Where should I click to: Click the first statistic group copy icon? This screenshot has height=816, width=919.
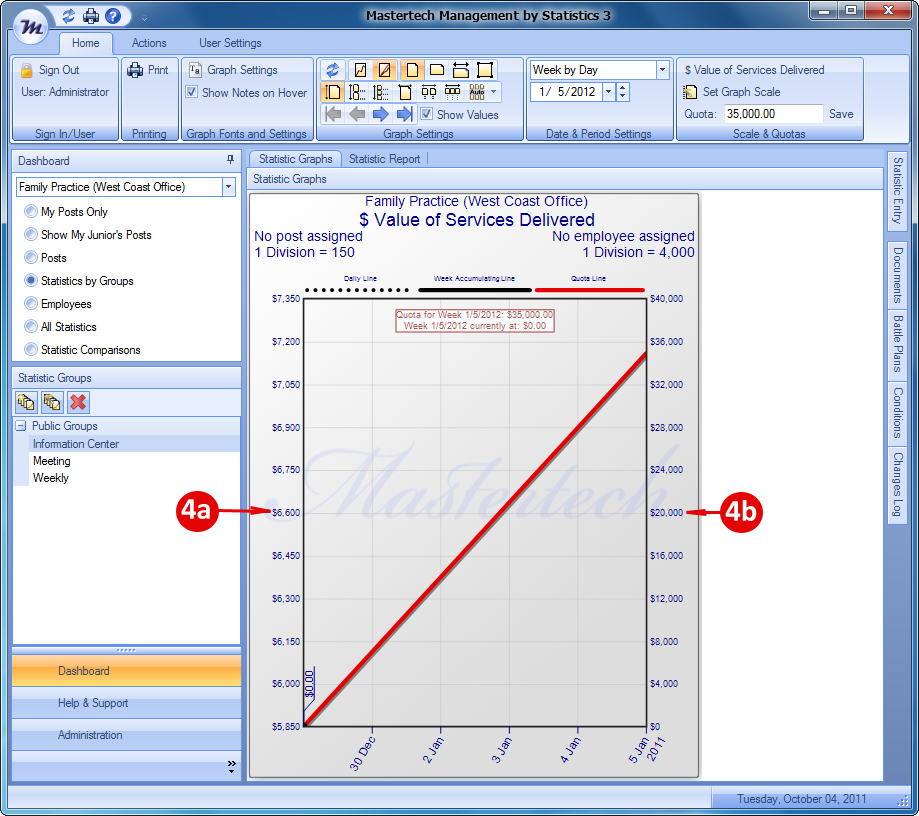26,402
